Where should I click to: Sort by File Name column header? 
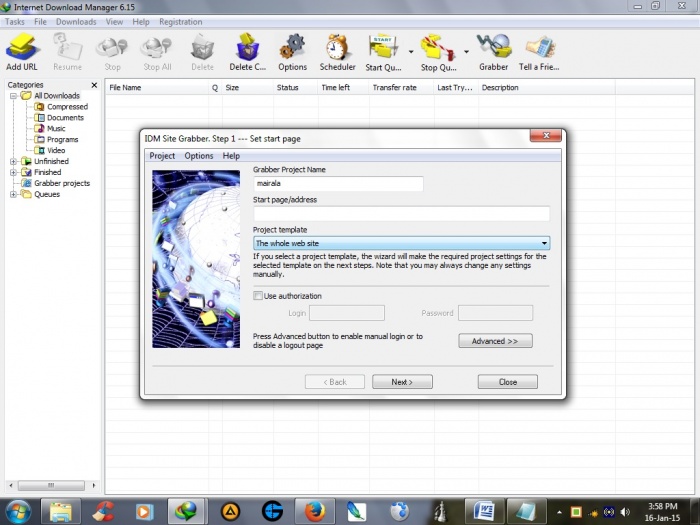[x=157, y=88]
